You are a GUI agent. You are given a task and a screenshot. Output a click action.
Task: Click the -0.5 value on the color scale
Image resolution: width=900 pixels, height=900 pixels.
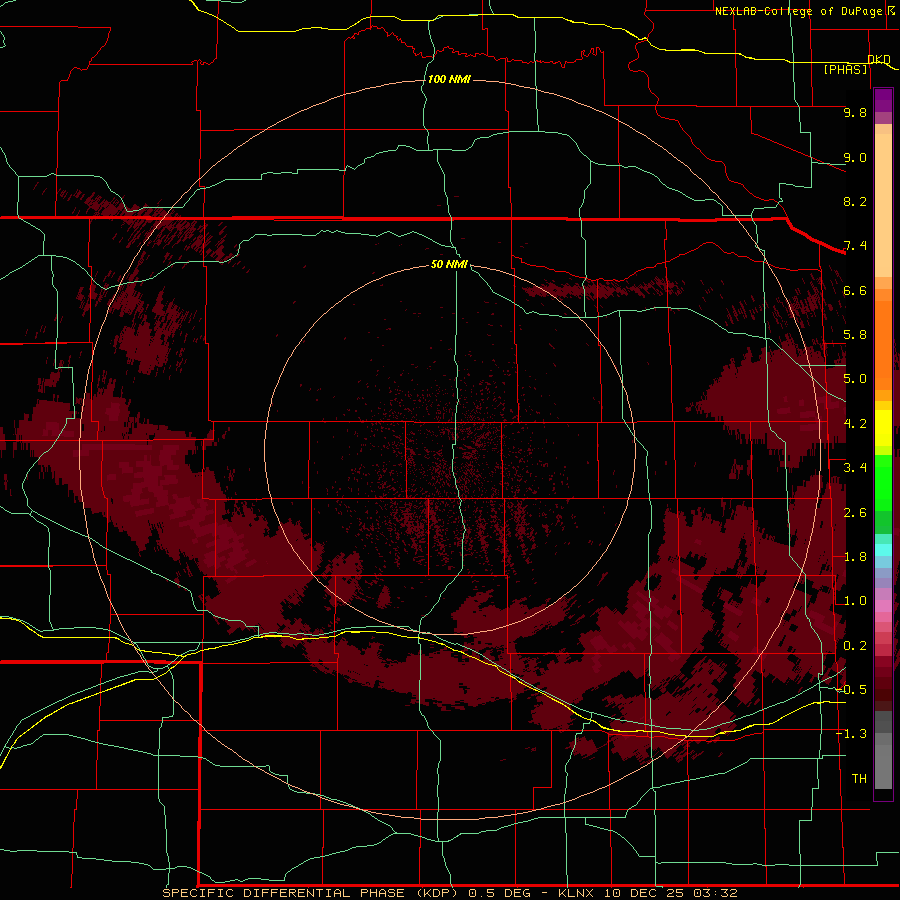(x=851, y=690)
